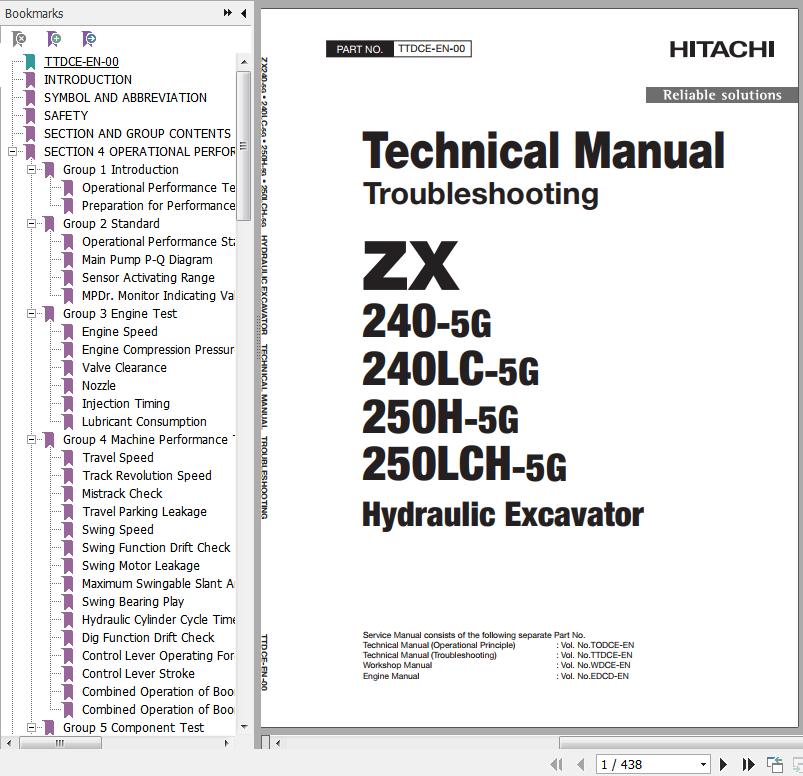Screen dimensions: 803x776
Task: Select SYMBOL AND ABBREVIATION bookmark
Action: point(125,97)
